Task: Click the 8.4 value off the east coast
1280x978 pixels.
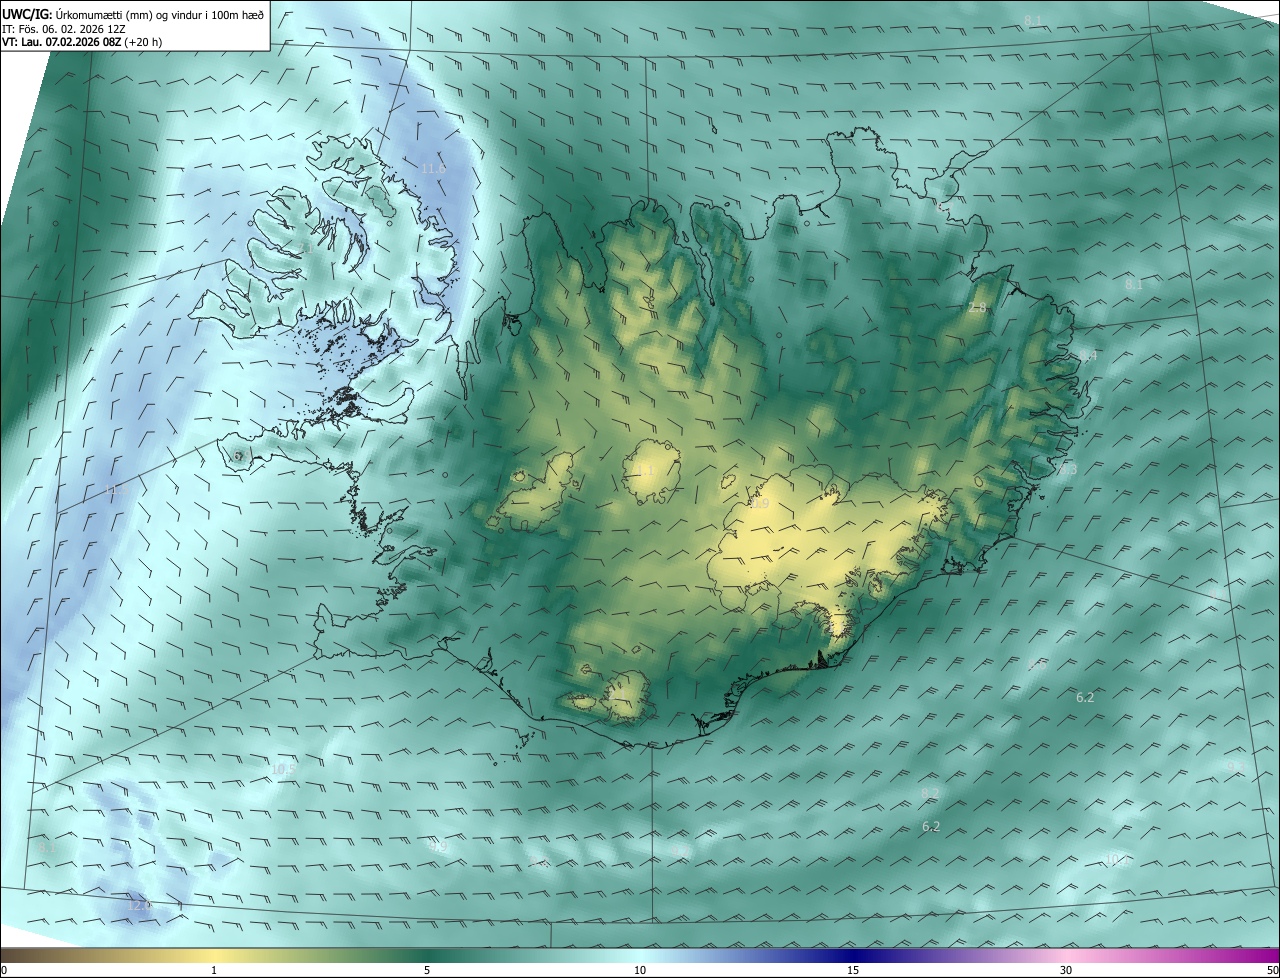Action: 1088,356
